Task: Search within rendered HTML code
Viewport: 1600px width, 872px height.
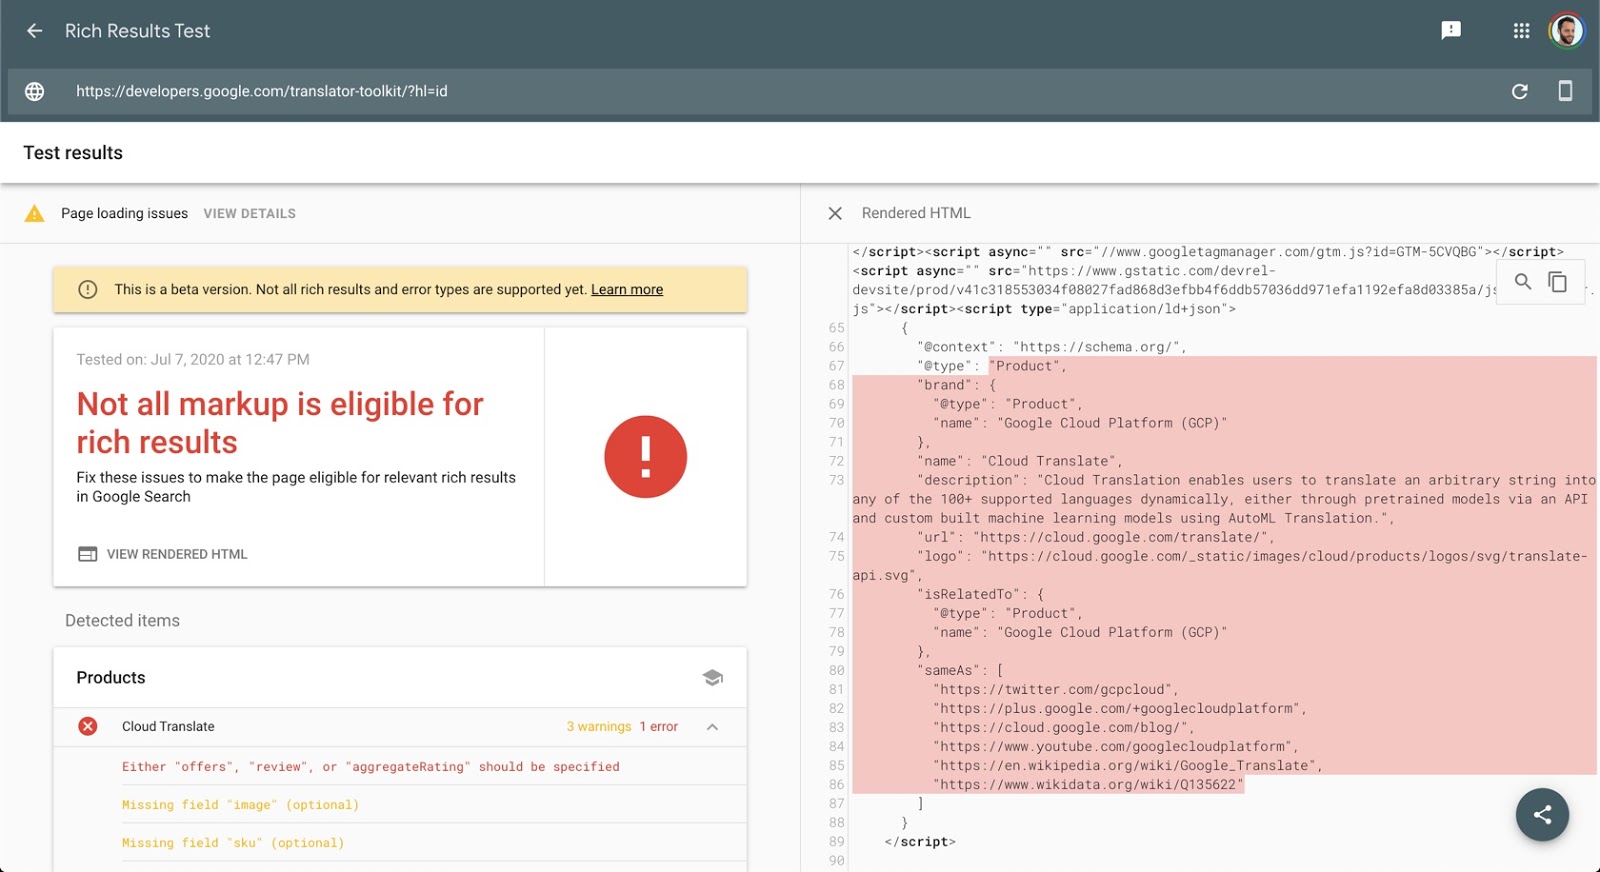Action: [x=1523, y=282]
